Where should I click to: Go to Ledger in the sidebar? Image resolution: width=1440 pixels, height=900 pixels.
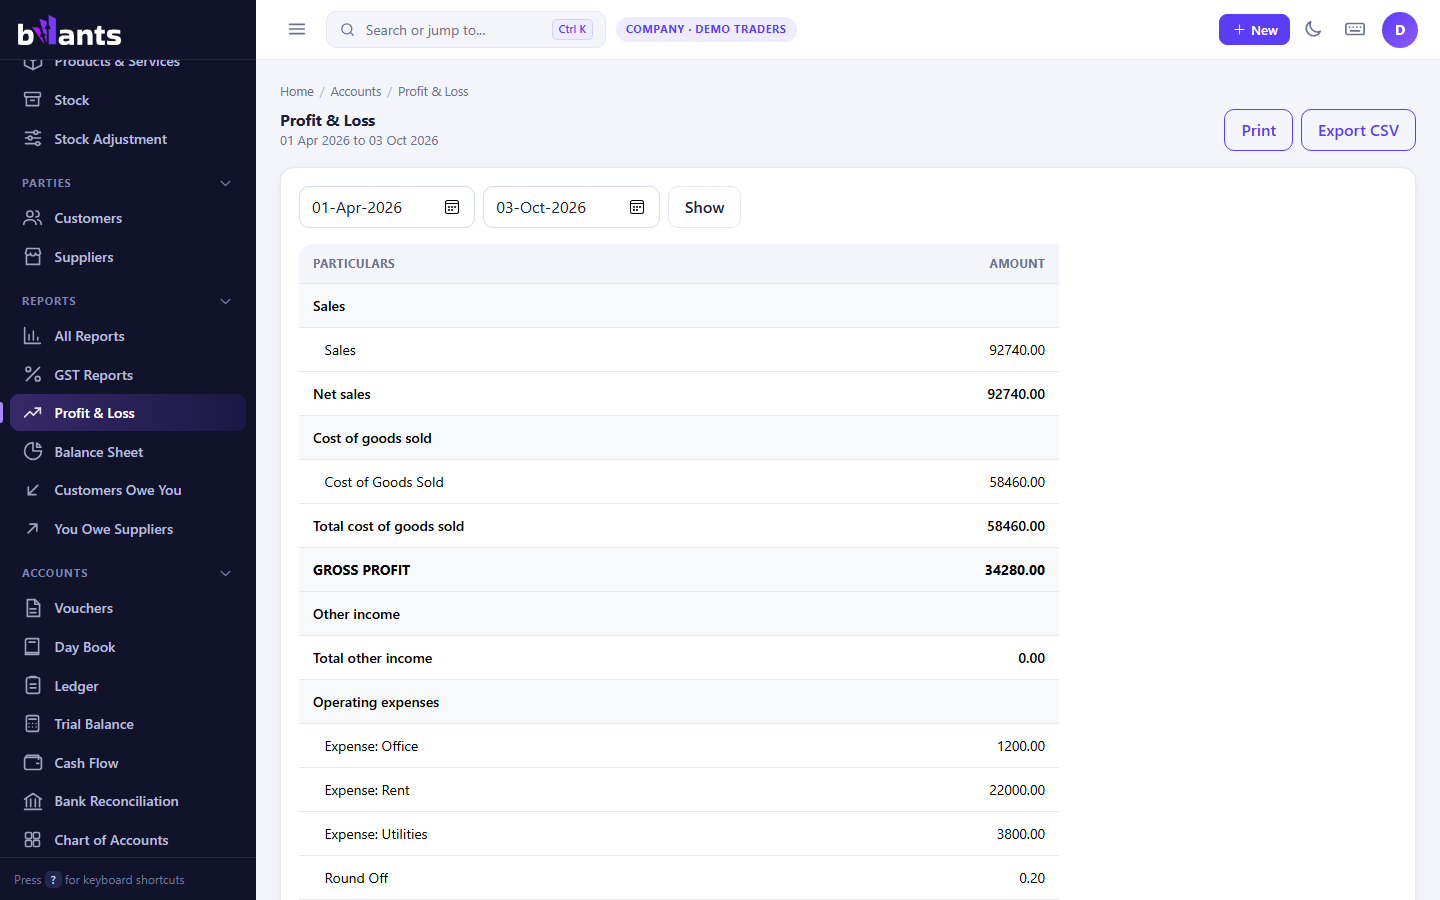point(128,686)
